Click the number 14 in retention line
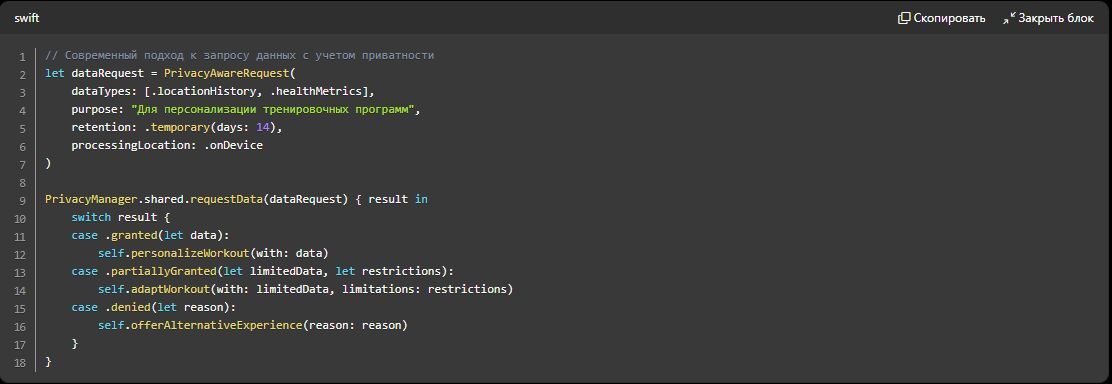 pos(262,128)
